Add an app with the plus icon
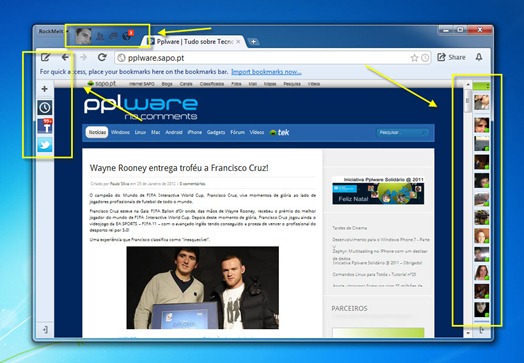This screenshot has width=524, height=363. pyautogui.click(x=44, y=89)
